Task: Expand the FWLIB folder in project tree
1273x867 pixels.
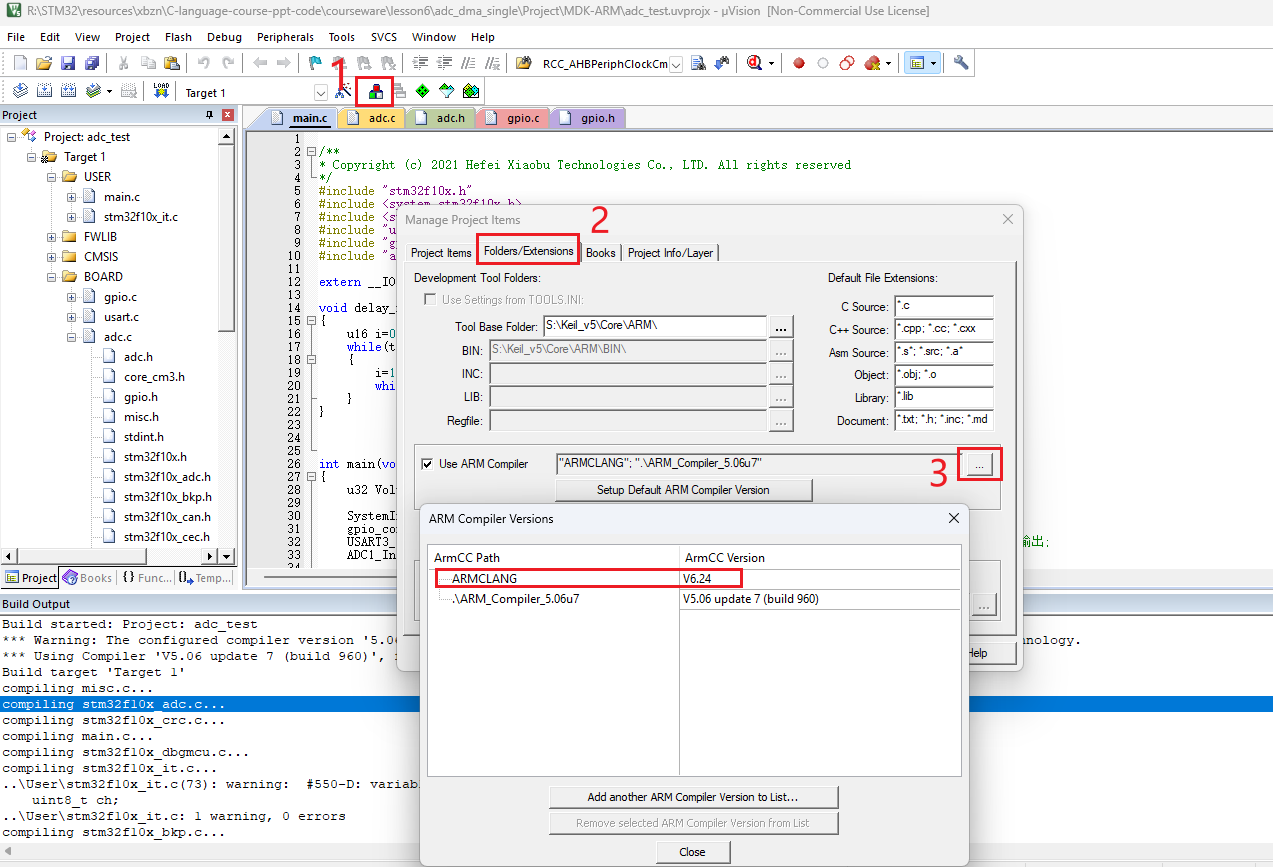Action: [50, 236]
